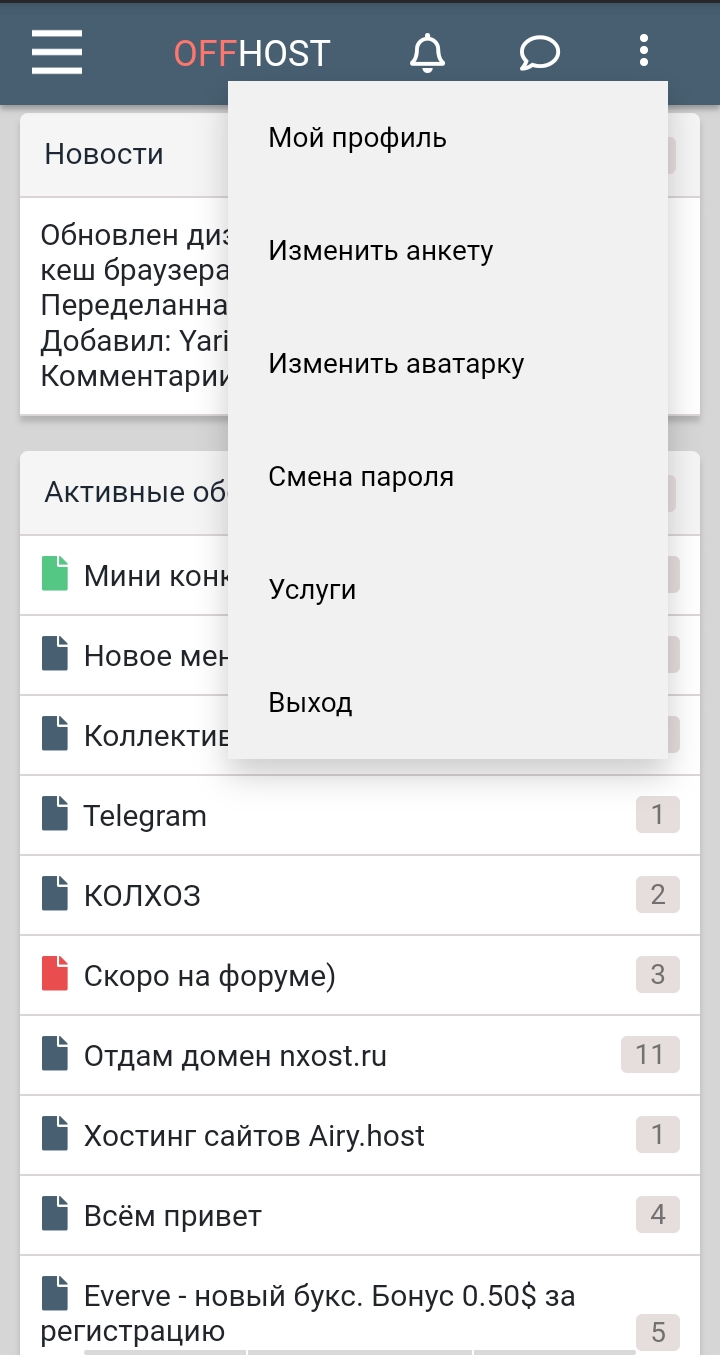Open the "Всём привет" topic
This screenshot has width=720, height=1355.
(172, 1216)
